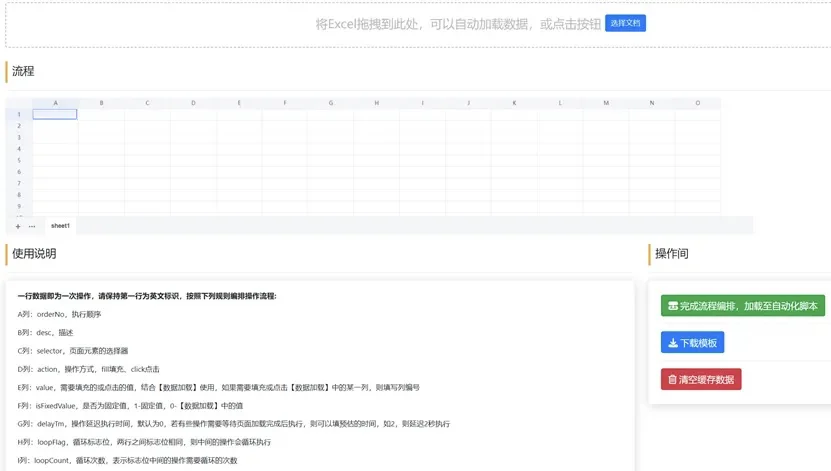Viewport: 831px width, 471px height.
Task: Select column J header
Action: (x=468, y=103)
